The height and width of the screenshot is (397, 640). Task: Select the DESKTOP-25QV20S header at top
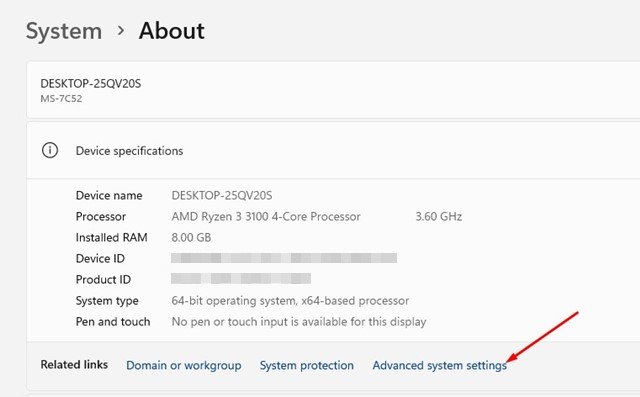point(91,84)
